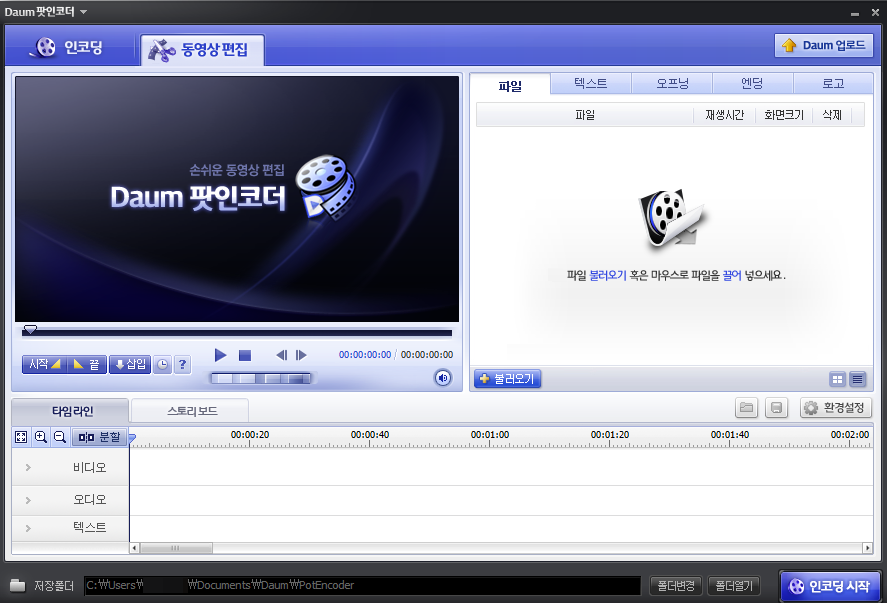Click the 분할 split button

(100, 437)
